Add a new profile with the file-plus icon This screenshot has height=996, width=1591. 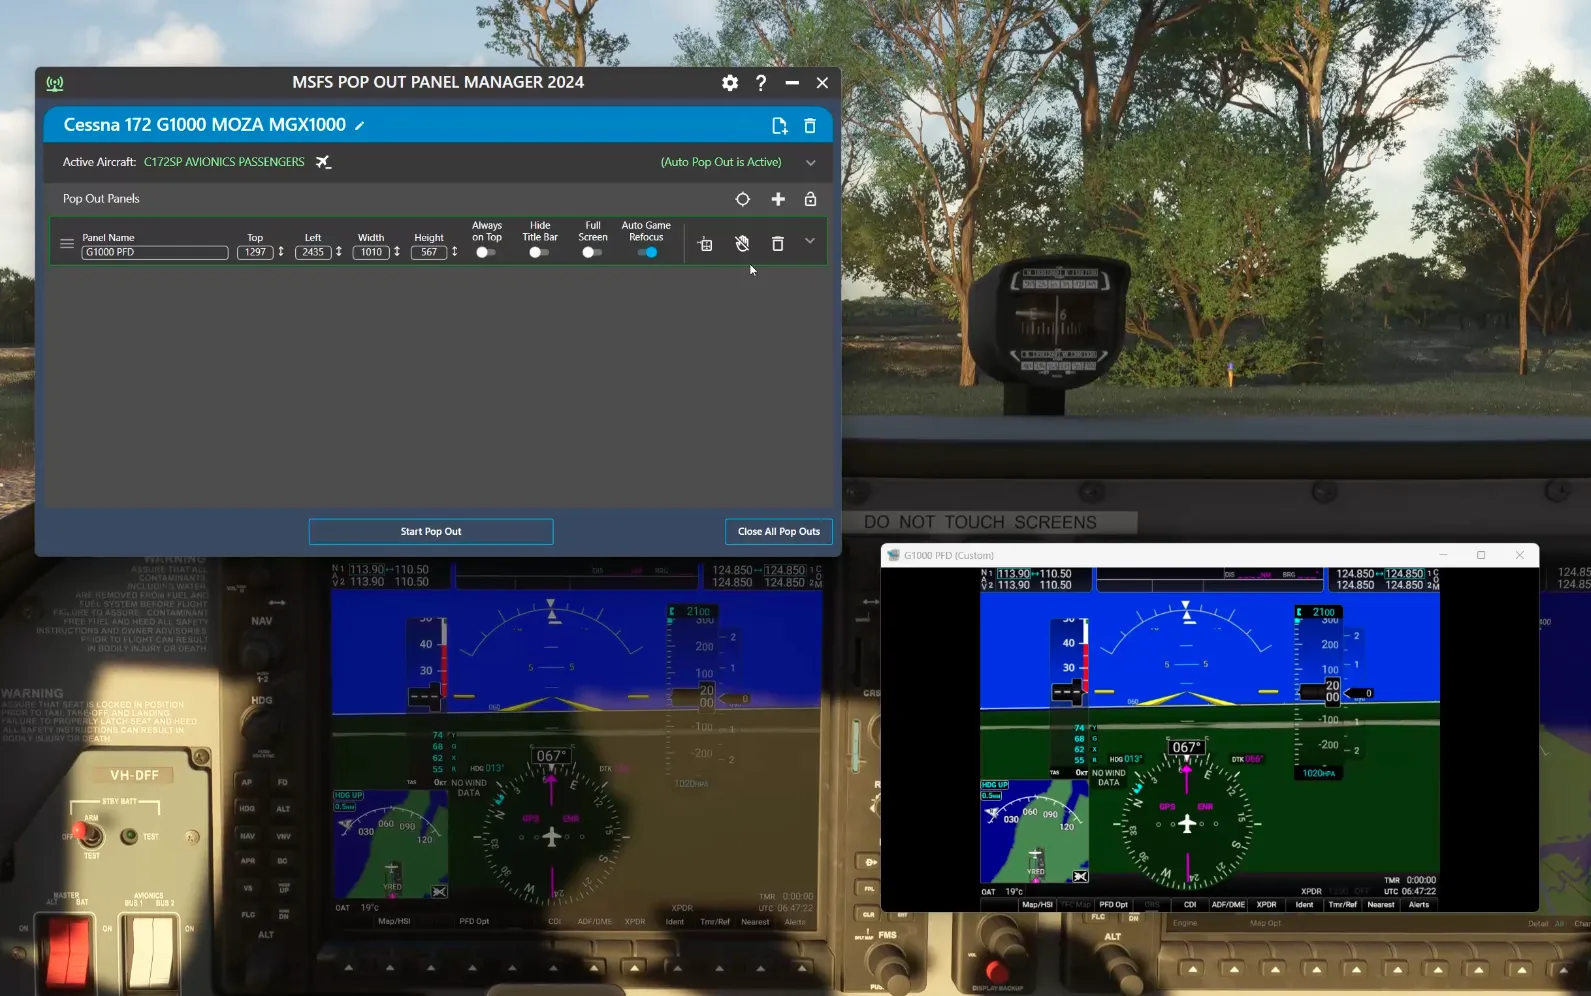coord(779,125)
